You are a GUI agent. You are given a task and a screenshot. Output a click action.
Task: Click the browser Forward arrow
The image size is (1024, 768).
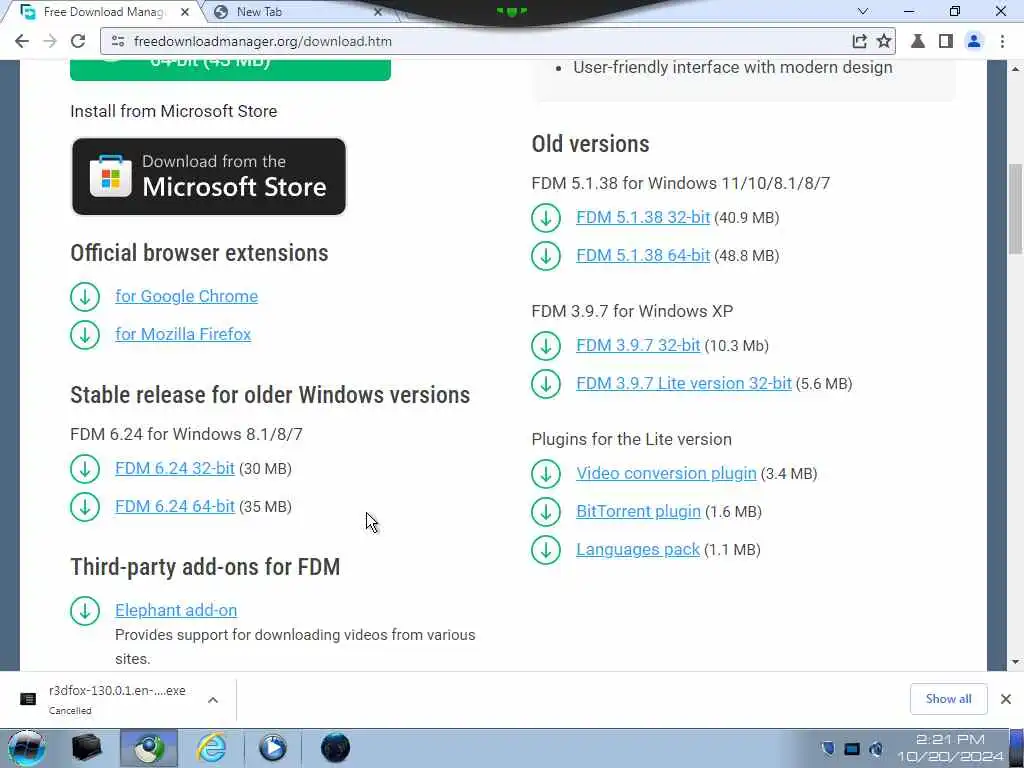click(50, 41)
